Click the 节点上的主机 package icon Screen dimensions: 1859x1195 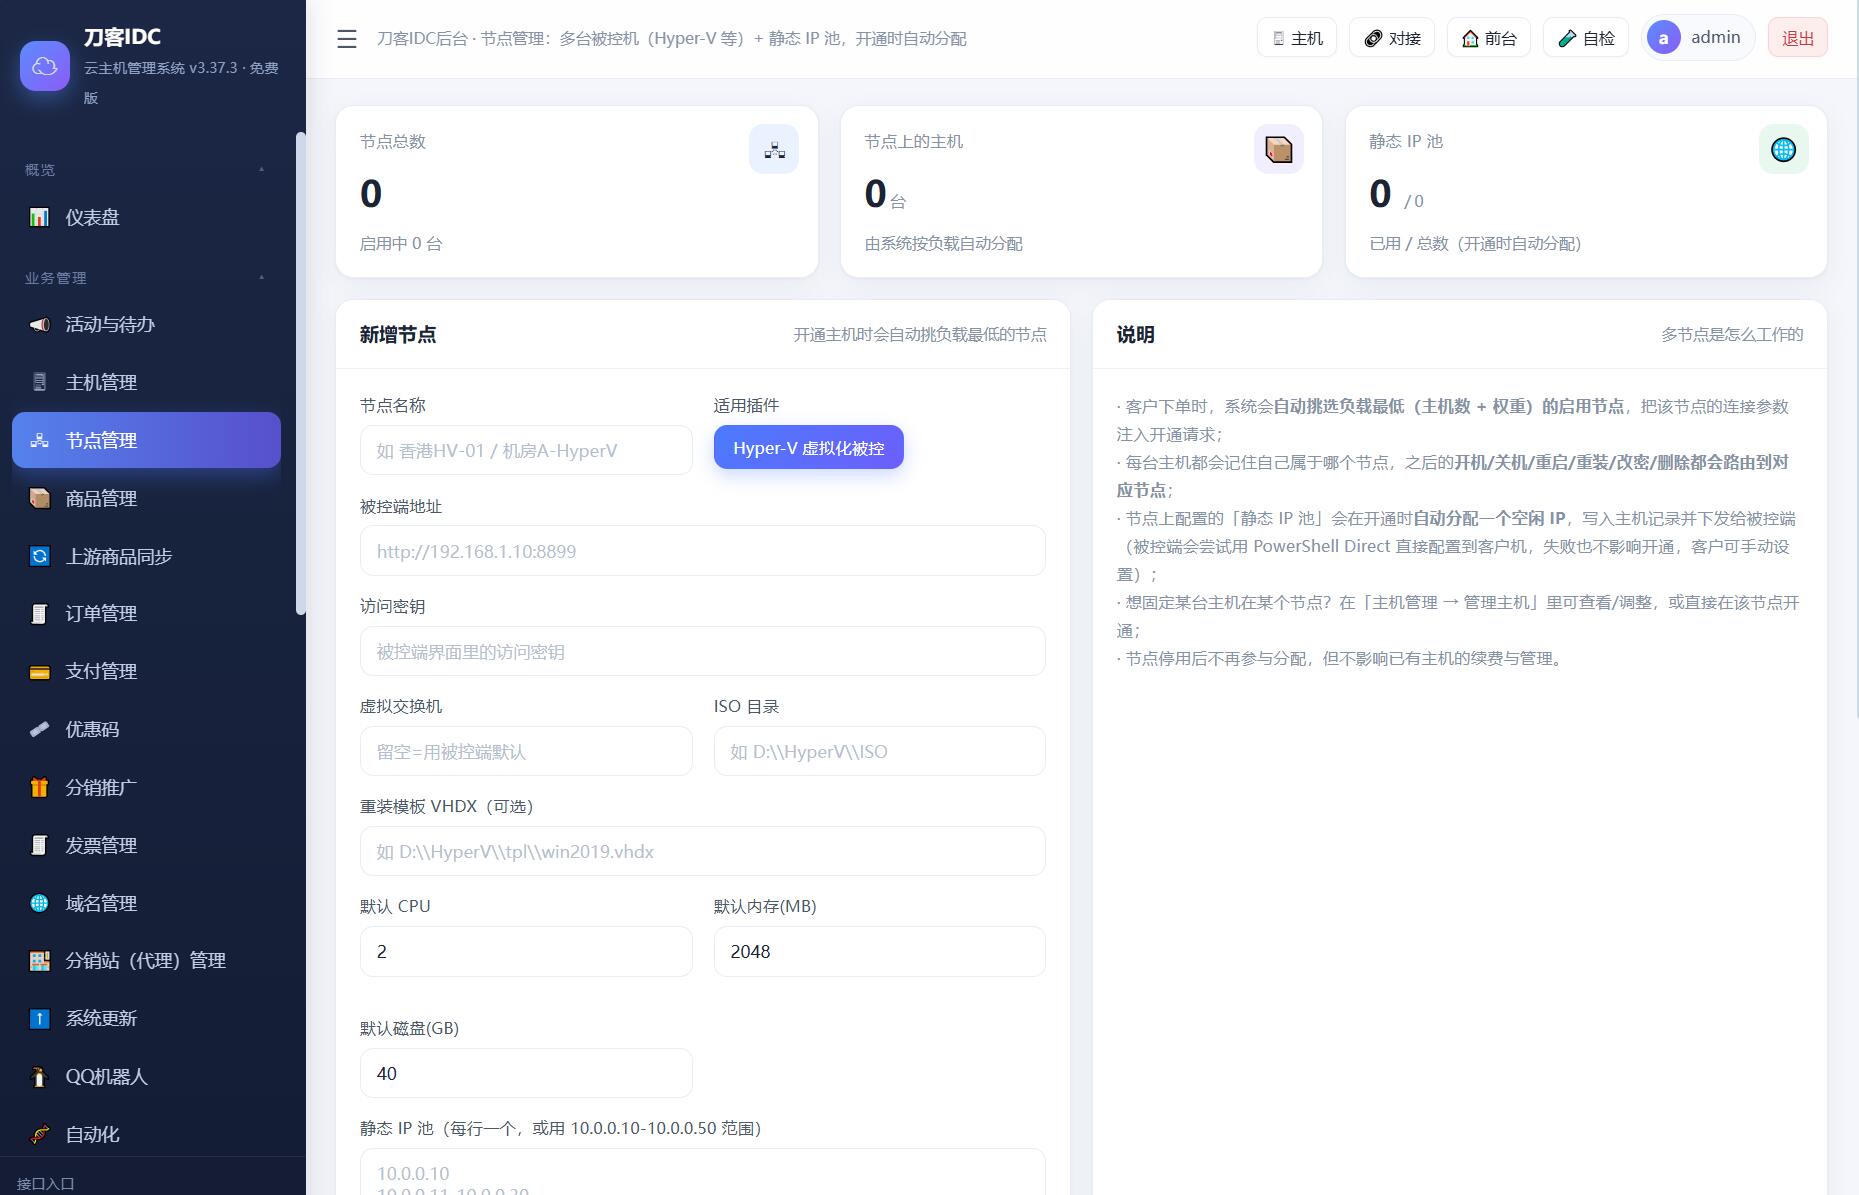(1279, 149)
